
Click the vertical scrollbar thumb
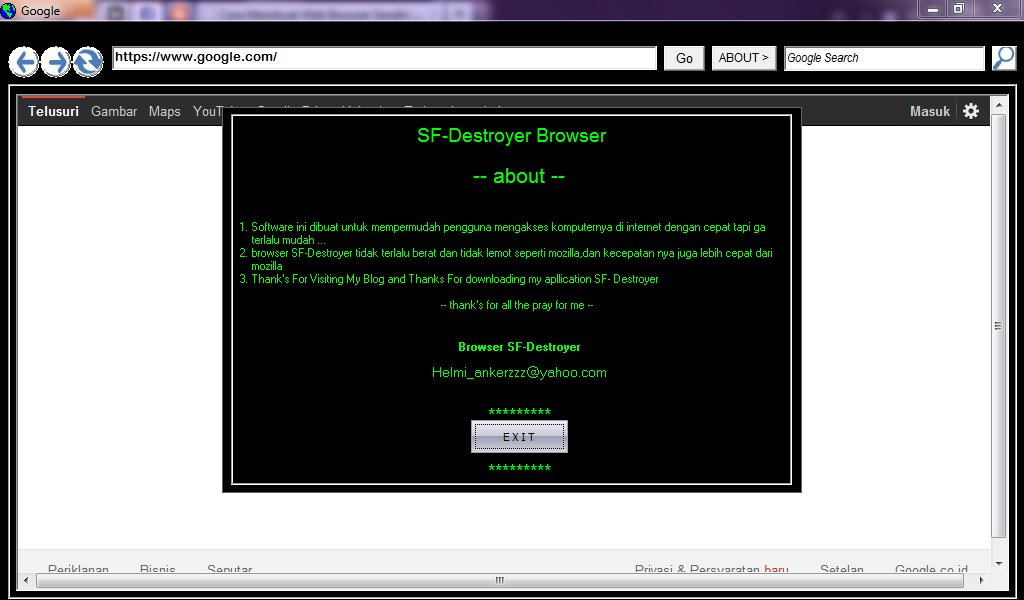click(x=999, y=326)
